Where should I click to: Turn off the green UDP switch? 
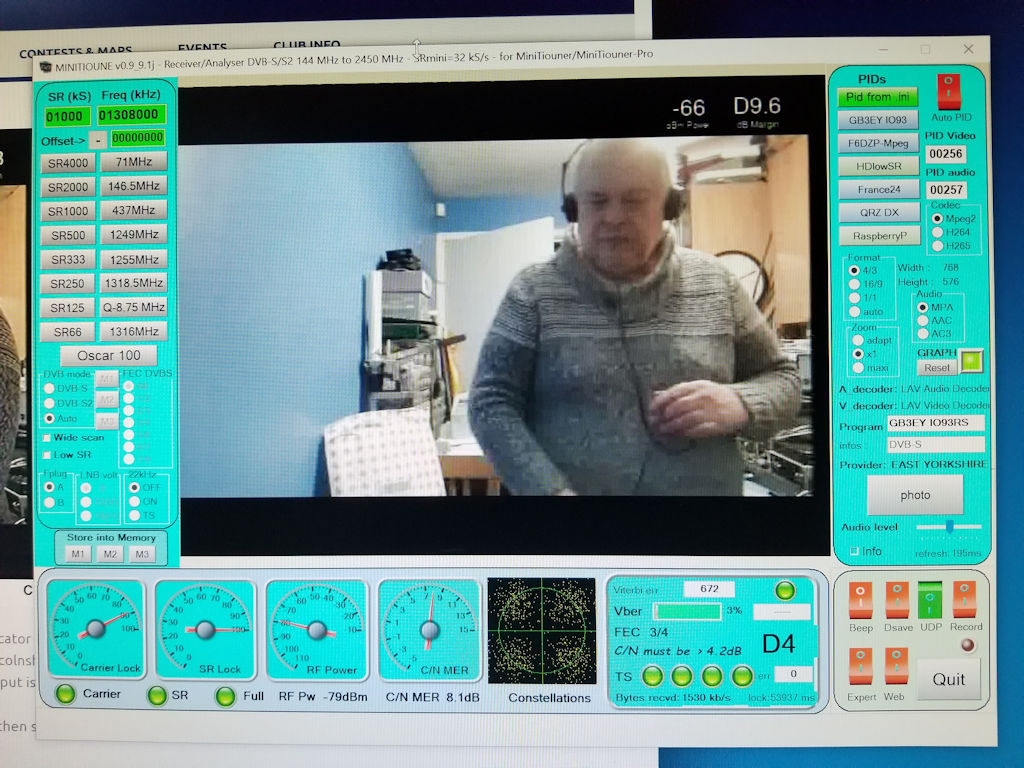point(930,600)
